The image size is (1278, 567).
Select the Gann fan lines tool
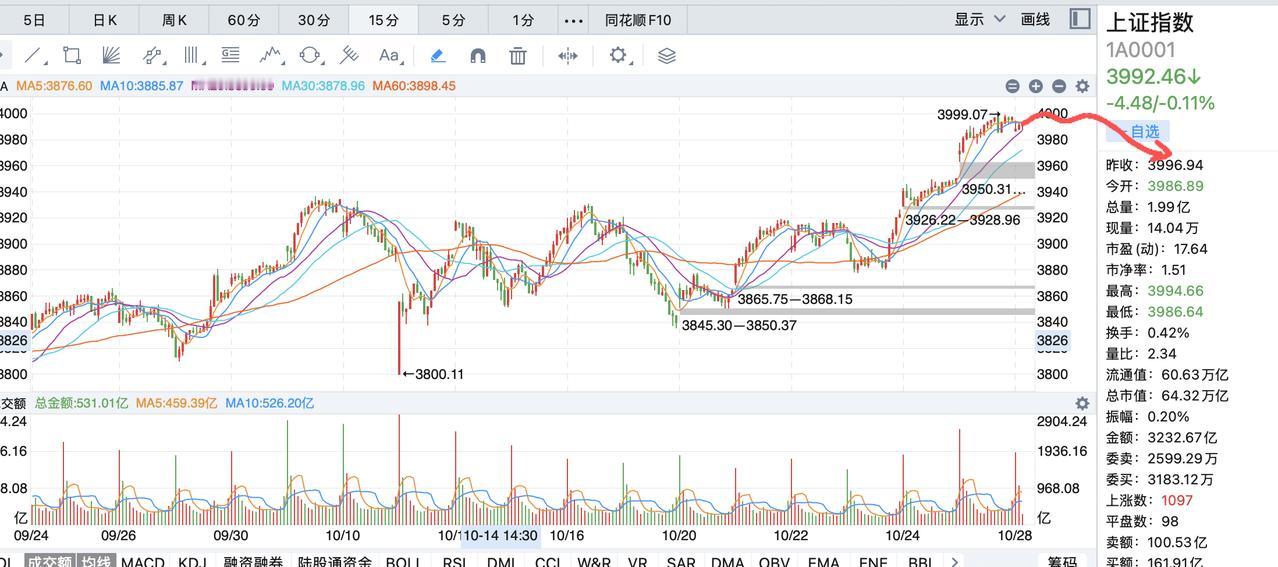coord(111,55)
